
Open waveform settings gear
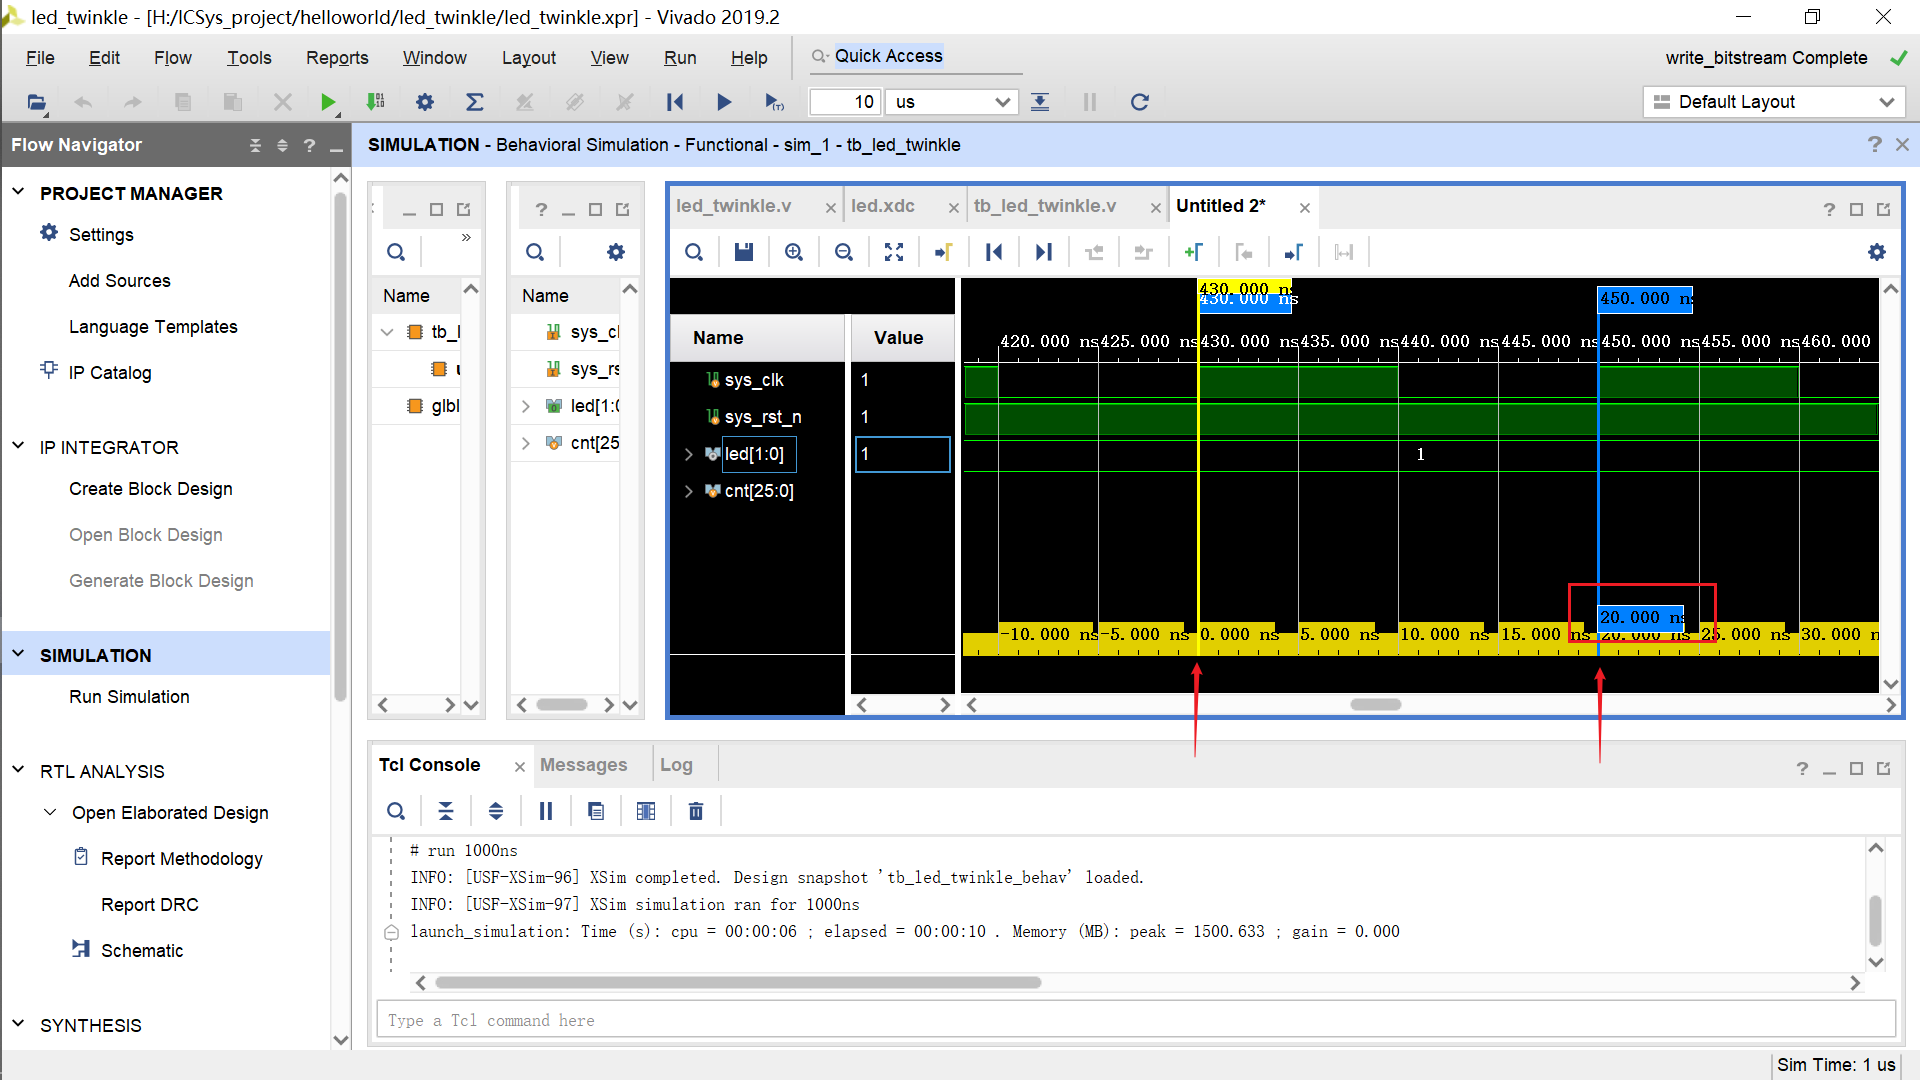click(x=1876, y=253)
